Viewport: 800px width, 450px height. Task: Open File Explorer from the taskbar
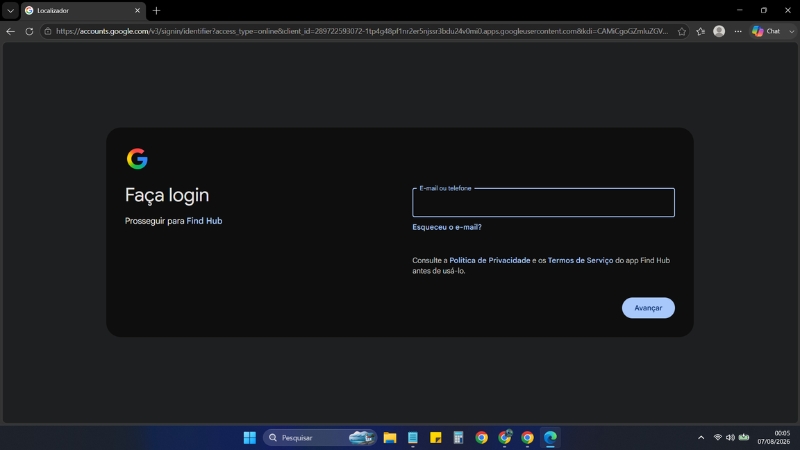(390, 437)
